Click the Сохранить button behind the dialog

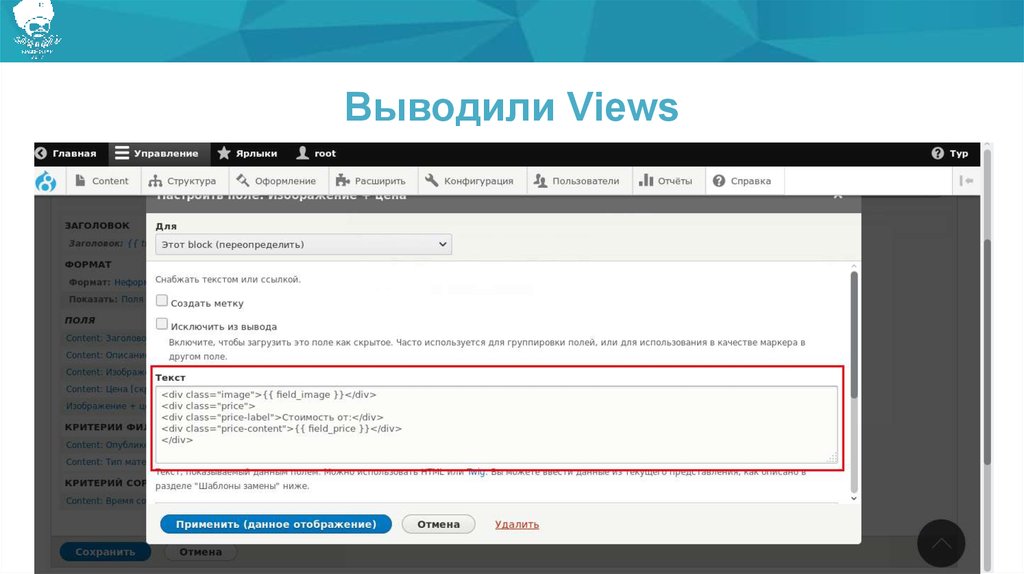click(x=105, y=552)
